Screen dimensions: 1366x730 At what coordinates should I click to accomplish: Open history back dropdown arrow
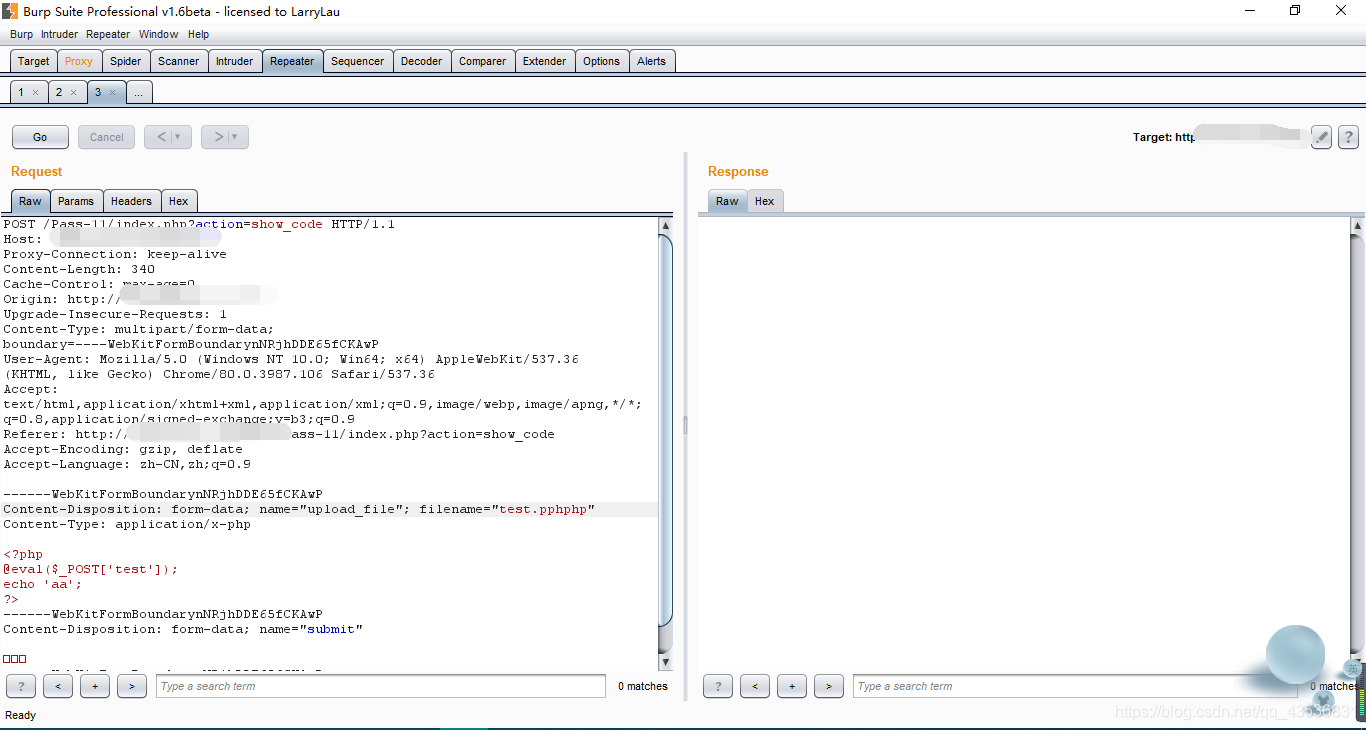pos(178,137)
